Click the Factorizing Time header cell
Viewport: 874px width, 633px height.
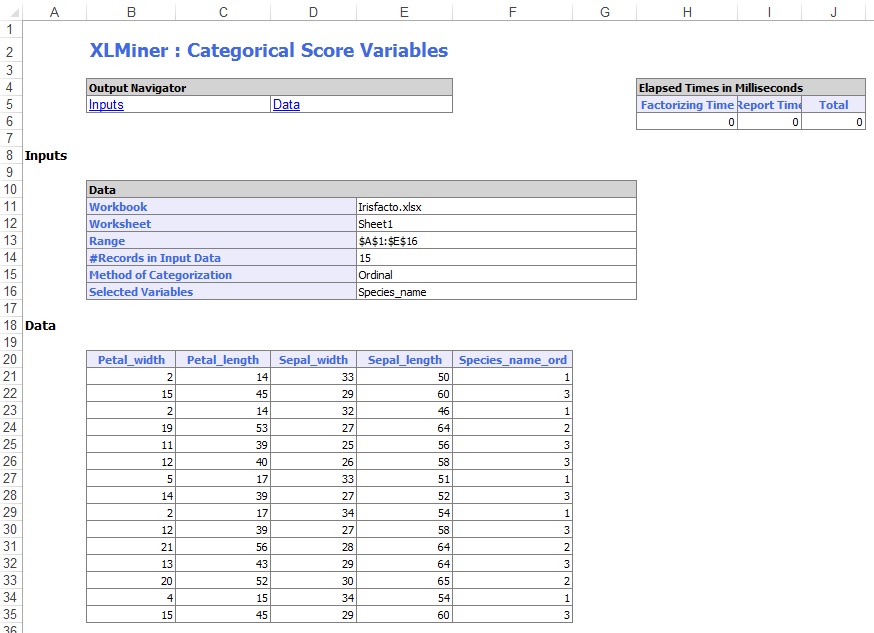[686, 105]
